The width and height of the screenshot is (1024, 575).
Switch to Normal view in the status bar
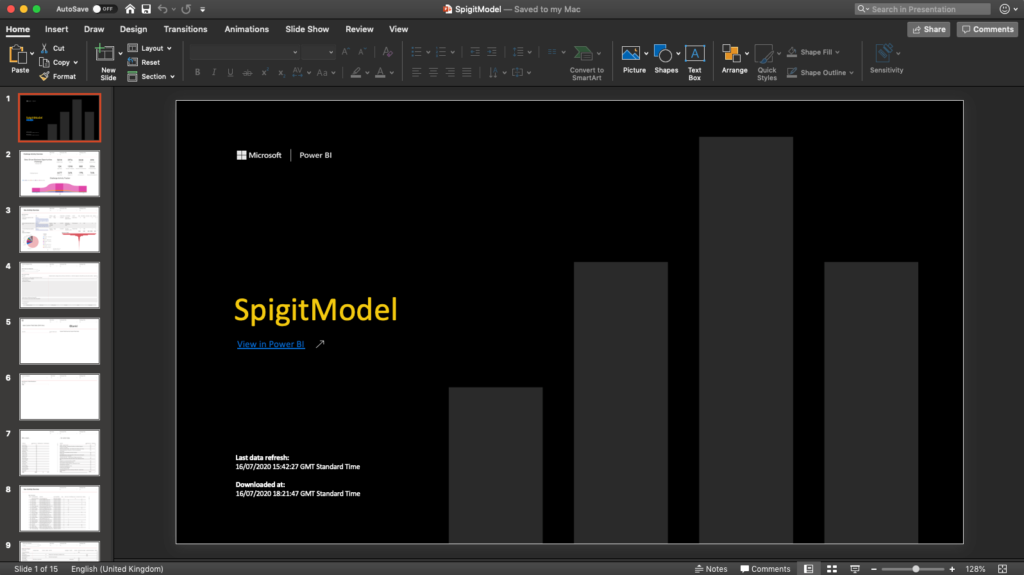[x=808, y=569]
